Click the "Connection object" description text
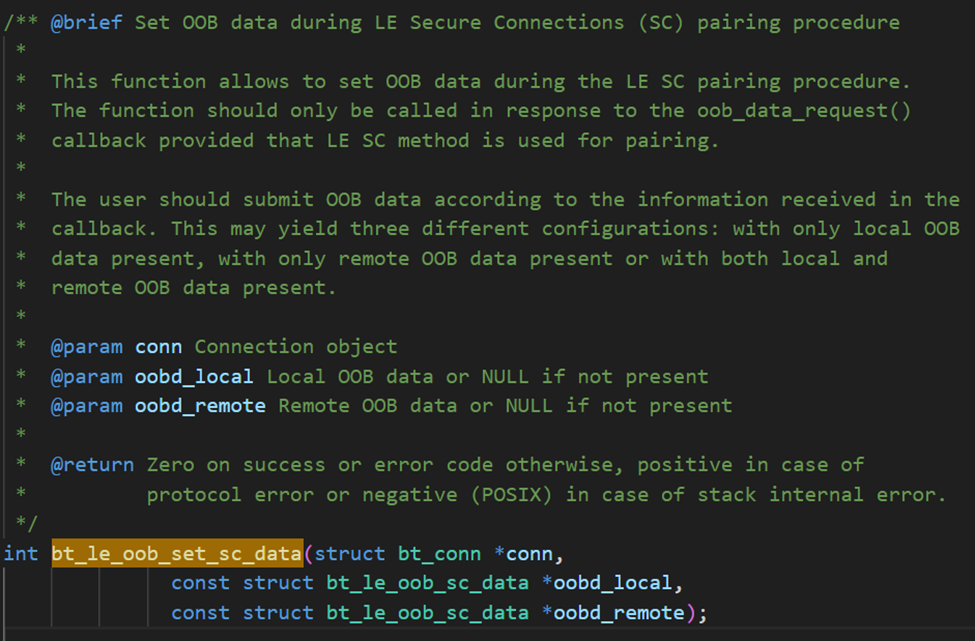This screenshot has width=975, height=641. (296, 347)
